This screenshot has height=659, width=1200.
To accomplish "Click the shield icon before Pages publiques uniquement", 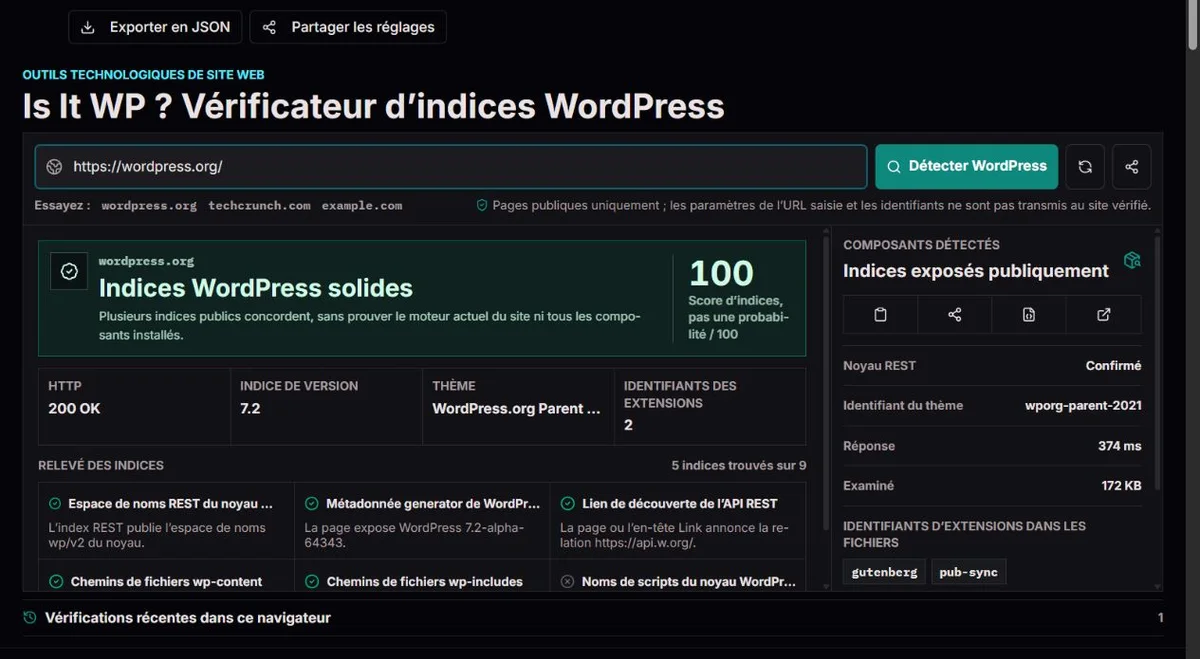I will click(x=482, y=205).
